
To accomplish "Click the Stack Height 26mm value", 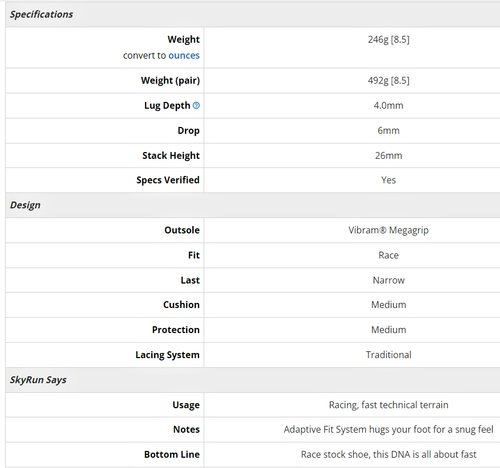I will pyautogui.click(x=389, y=156).
